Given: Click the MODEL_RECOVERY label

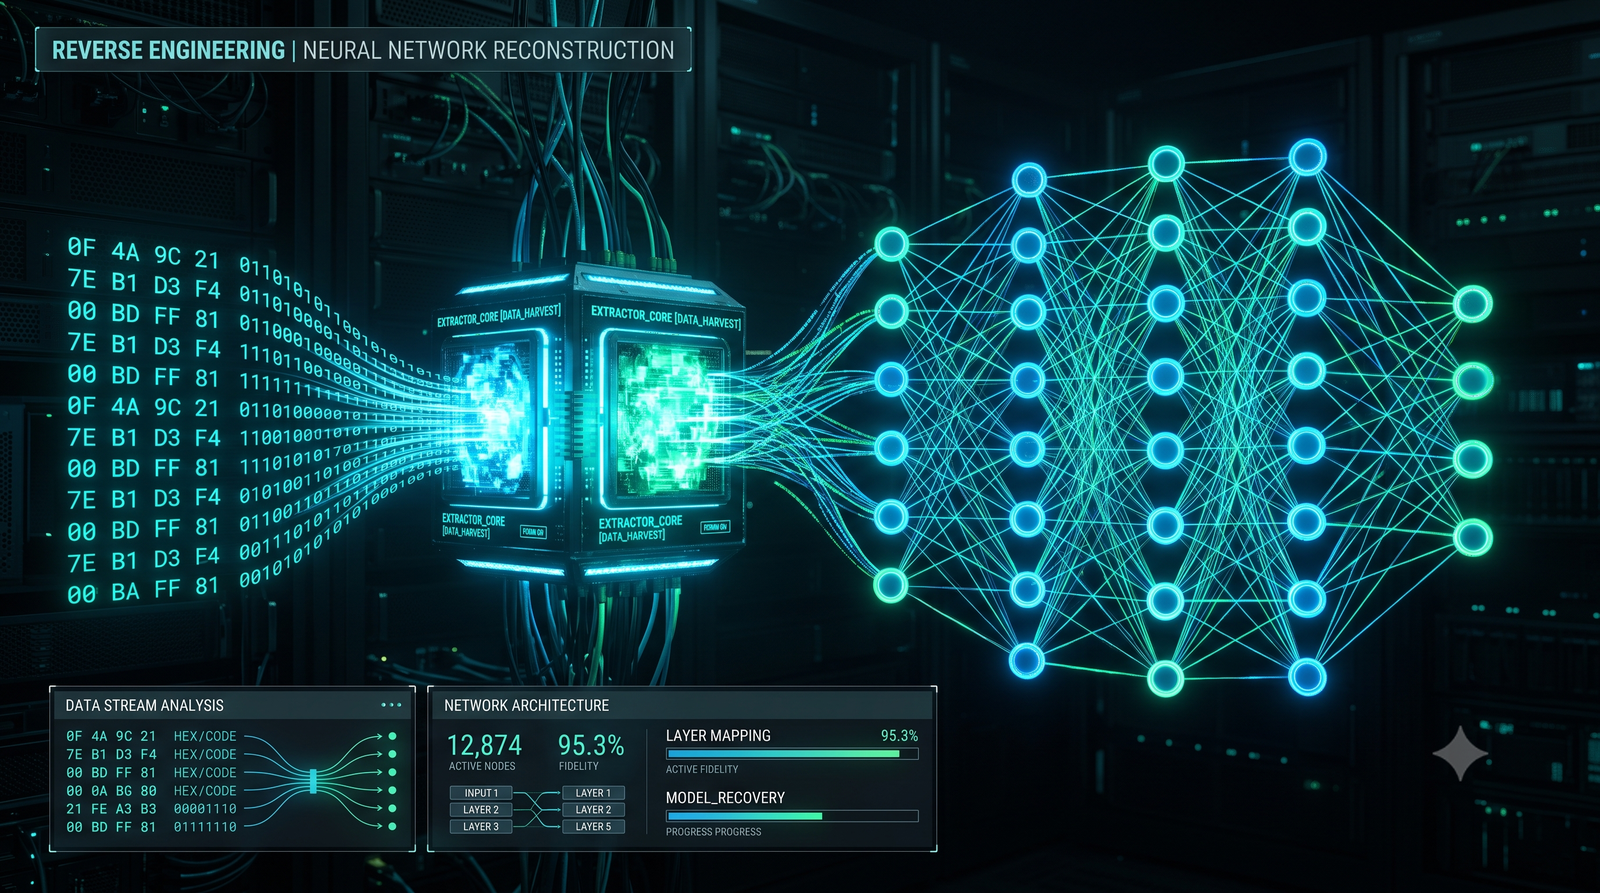Looking at the screenshot, I should pyautogui.click(x=725, y=798).
